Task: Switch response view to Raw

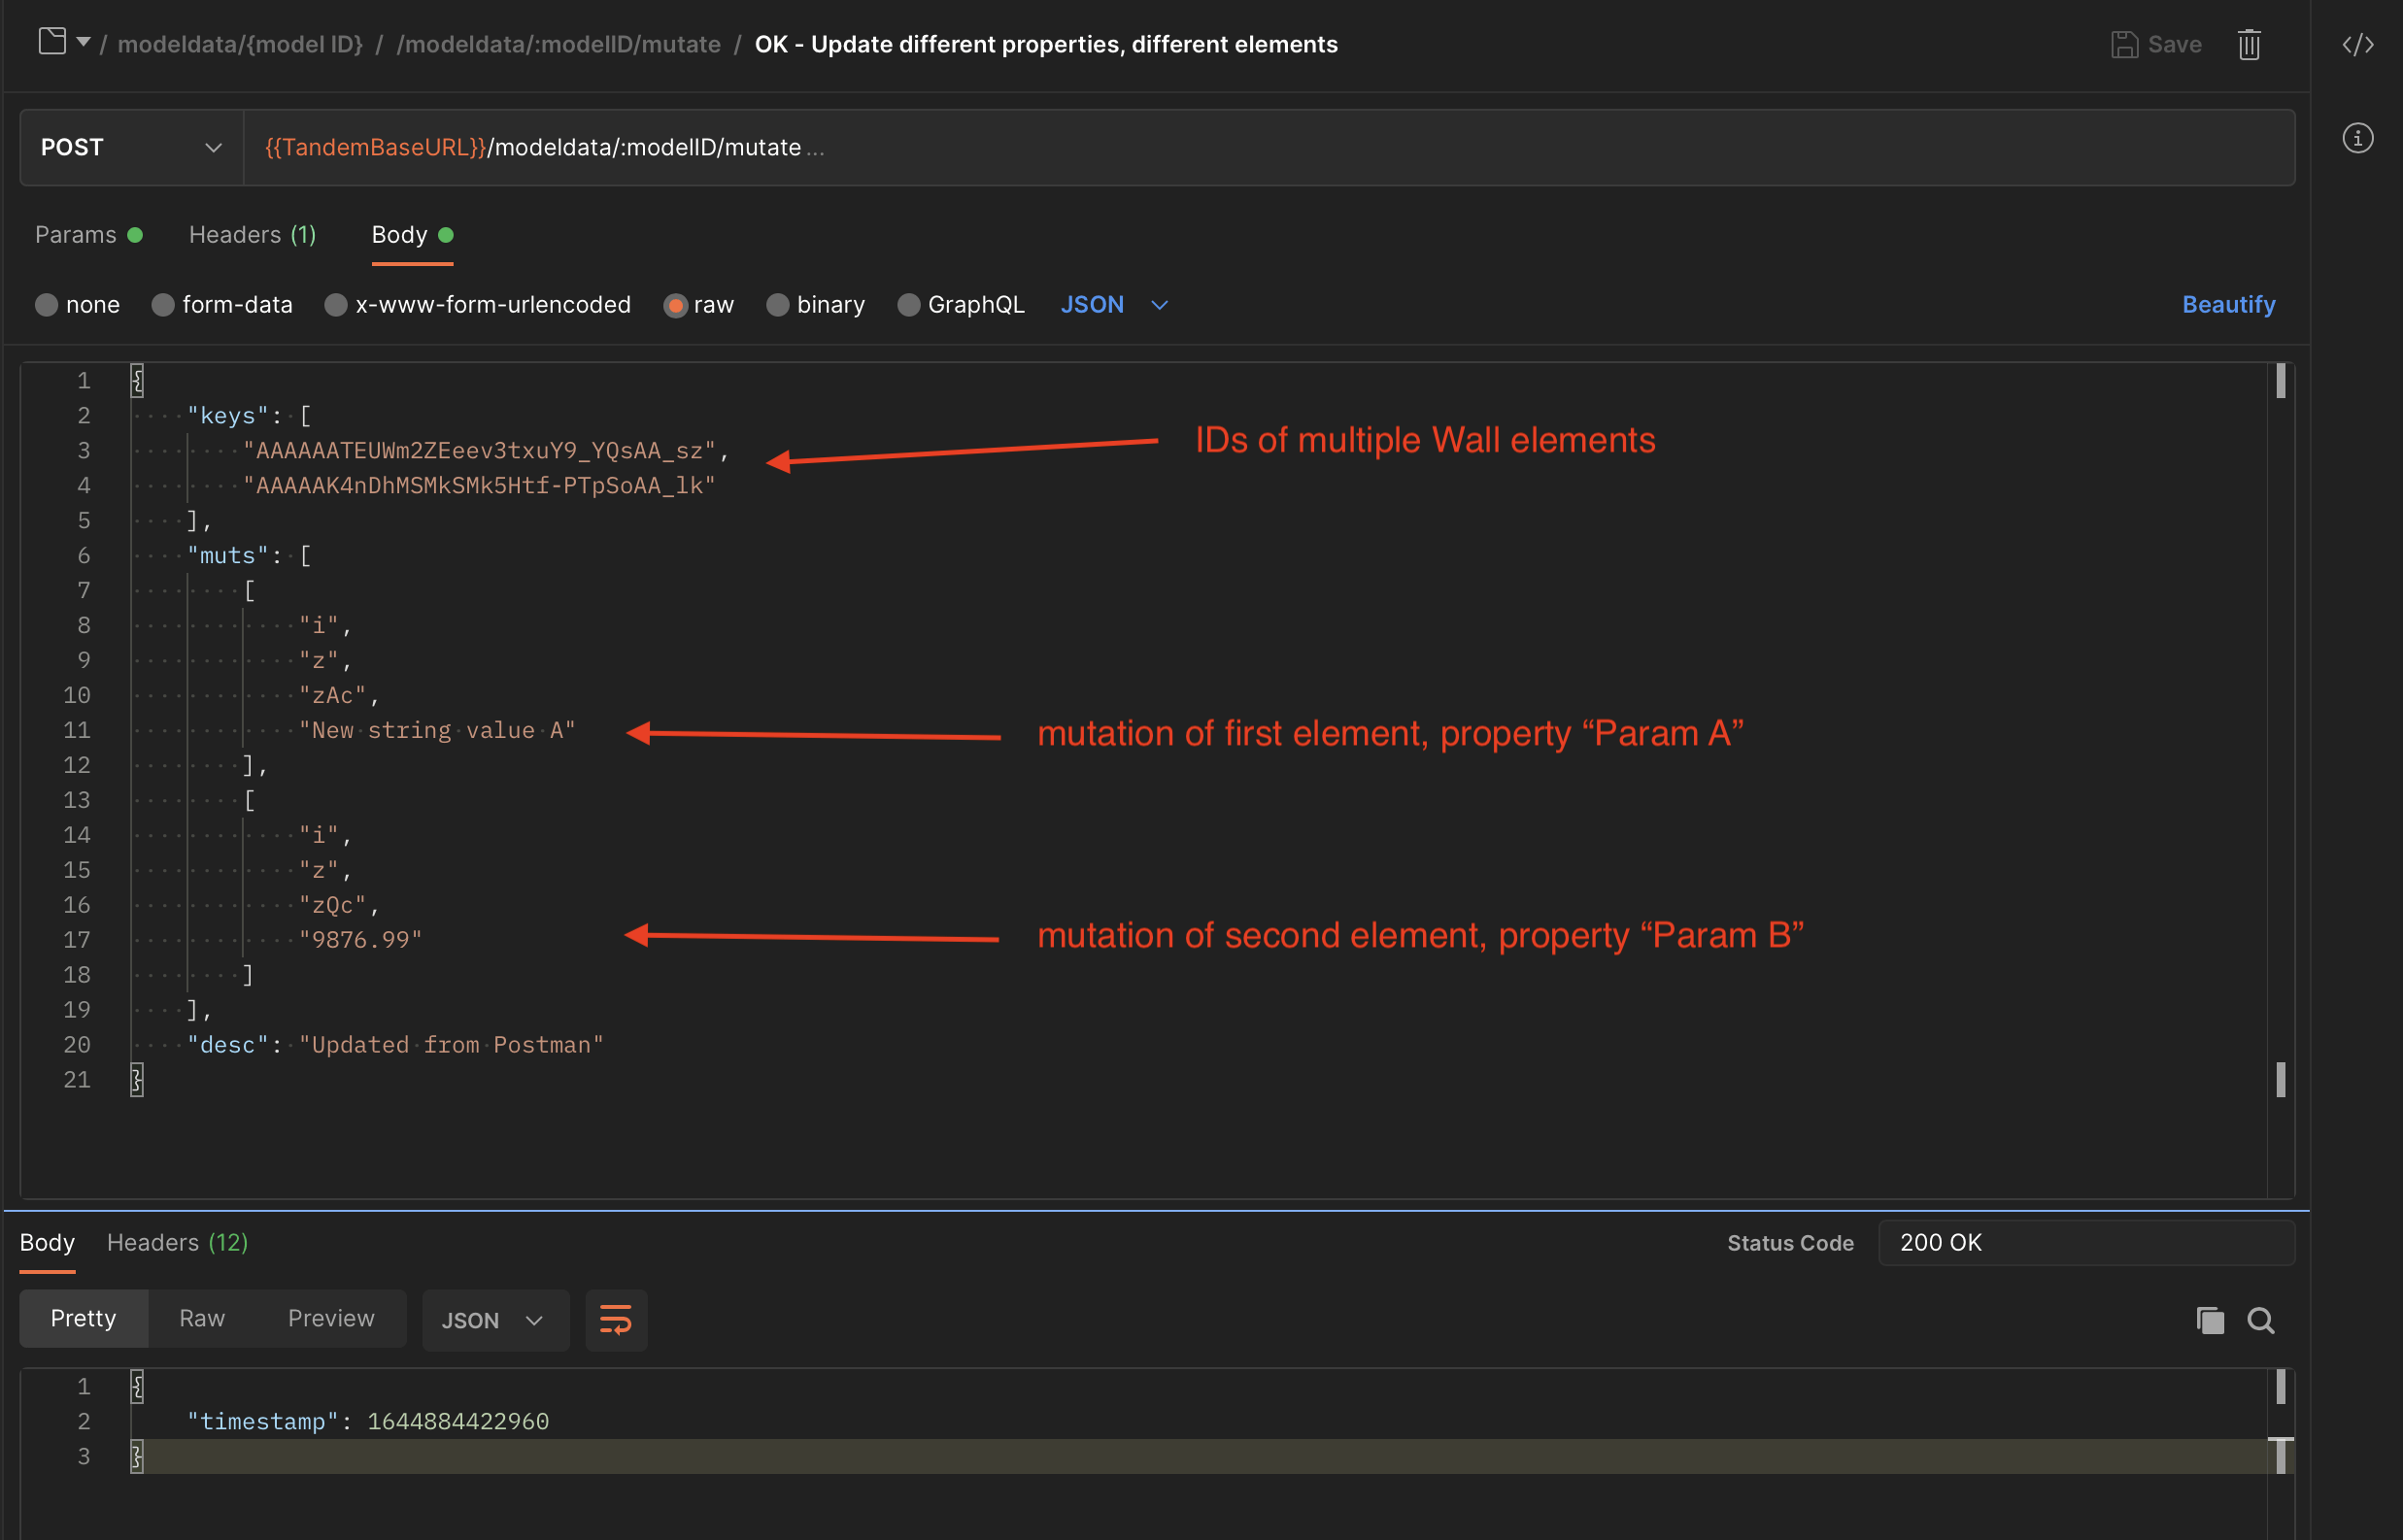Action: coord(201,1318)
